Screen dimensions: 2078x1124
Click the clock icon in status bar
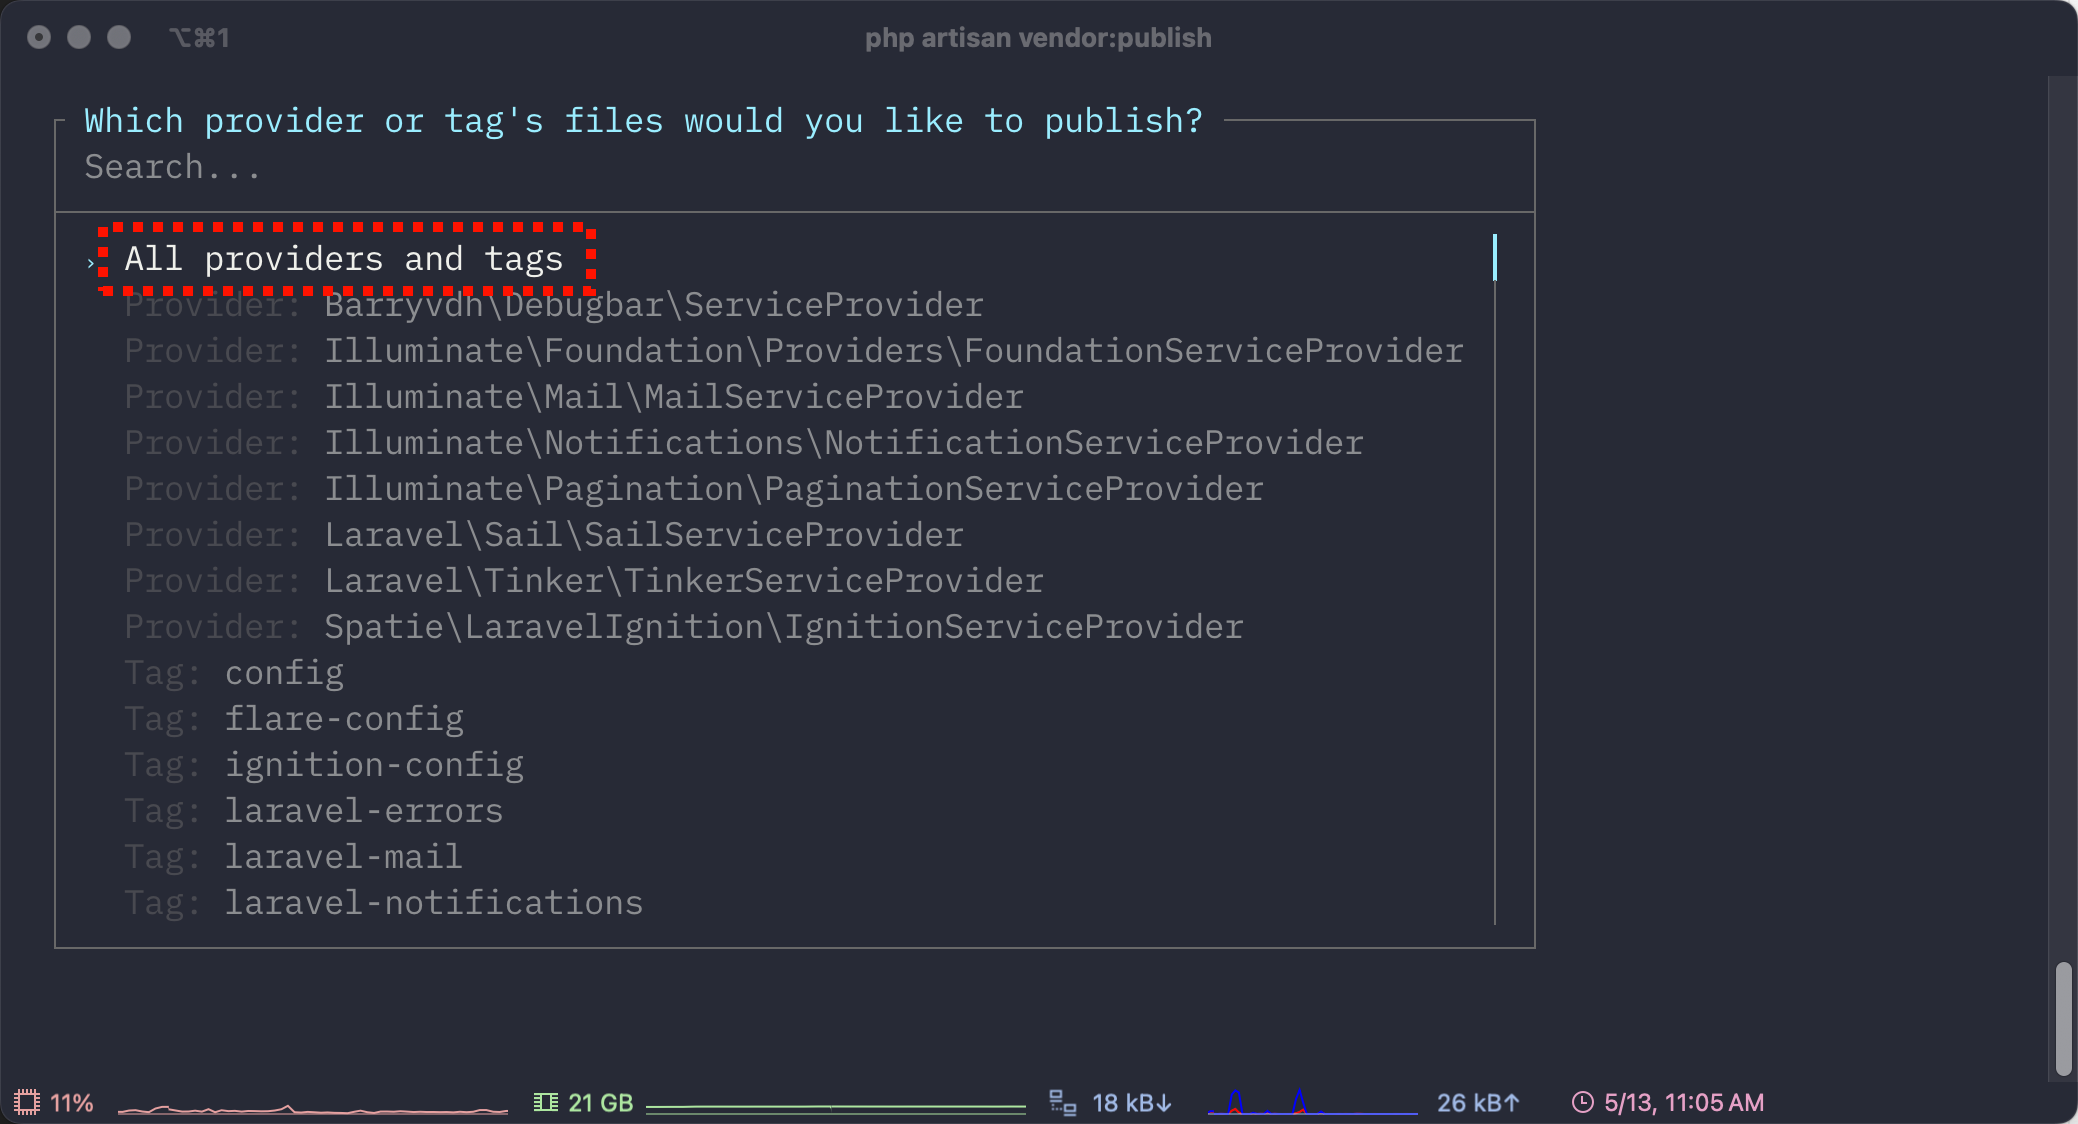pos(1582,1102)
